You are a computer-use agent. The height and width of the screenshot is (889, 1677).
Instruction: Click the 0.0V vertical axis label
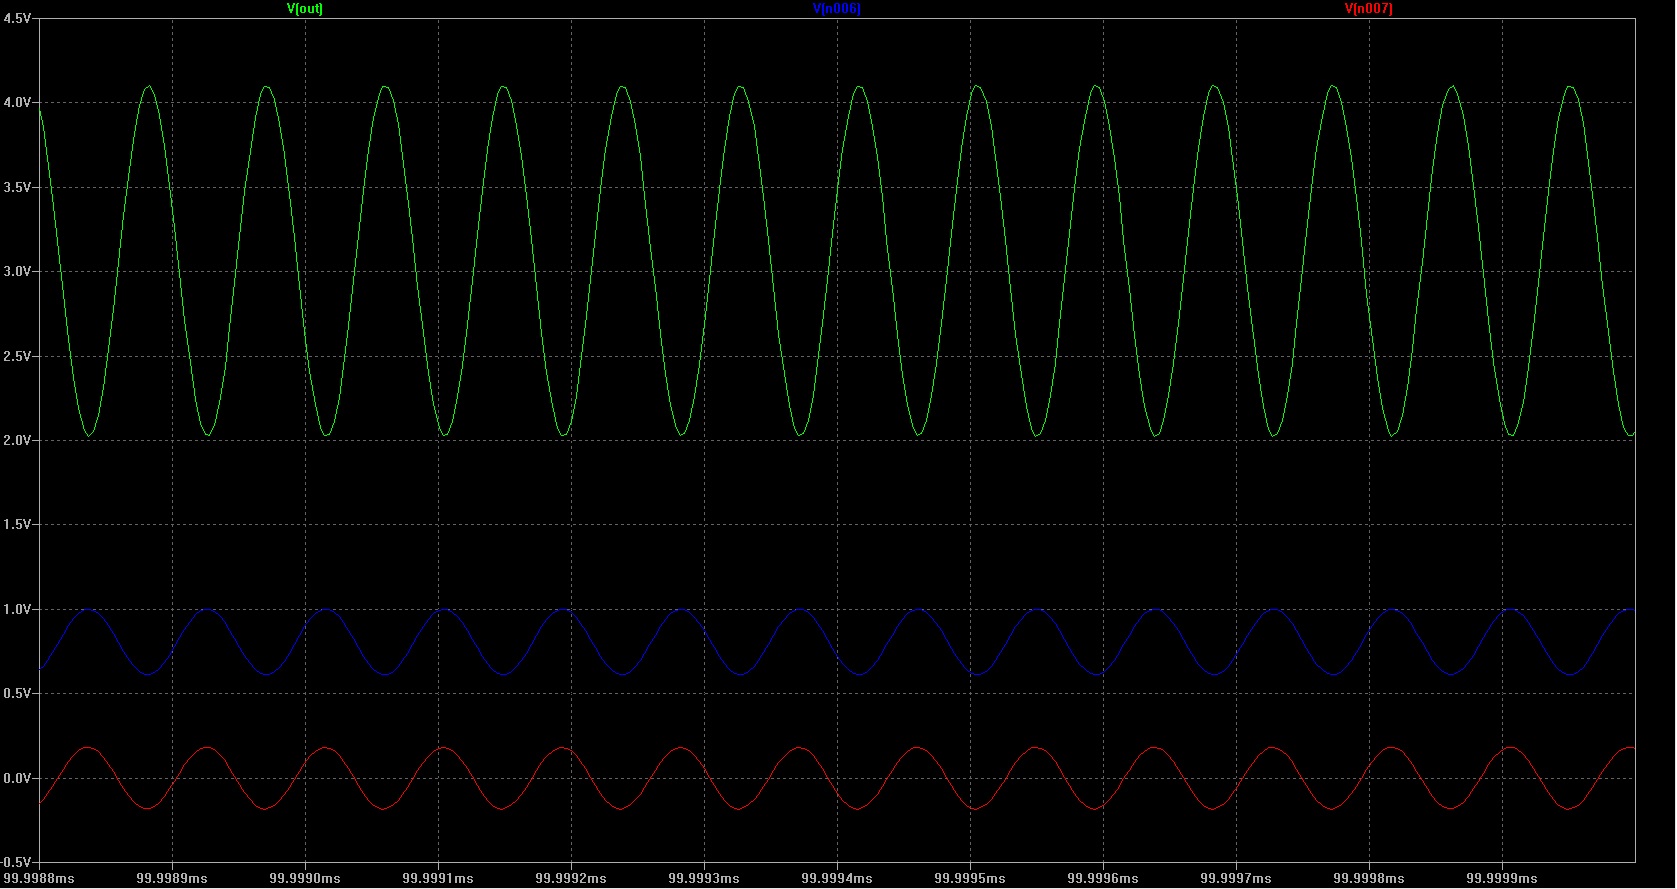18,778
